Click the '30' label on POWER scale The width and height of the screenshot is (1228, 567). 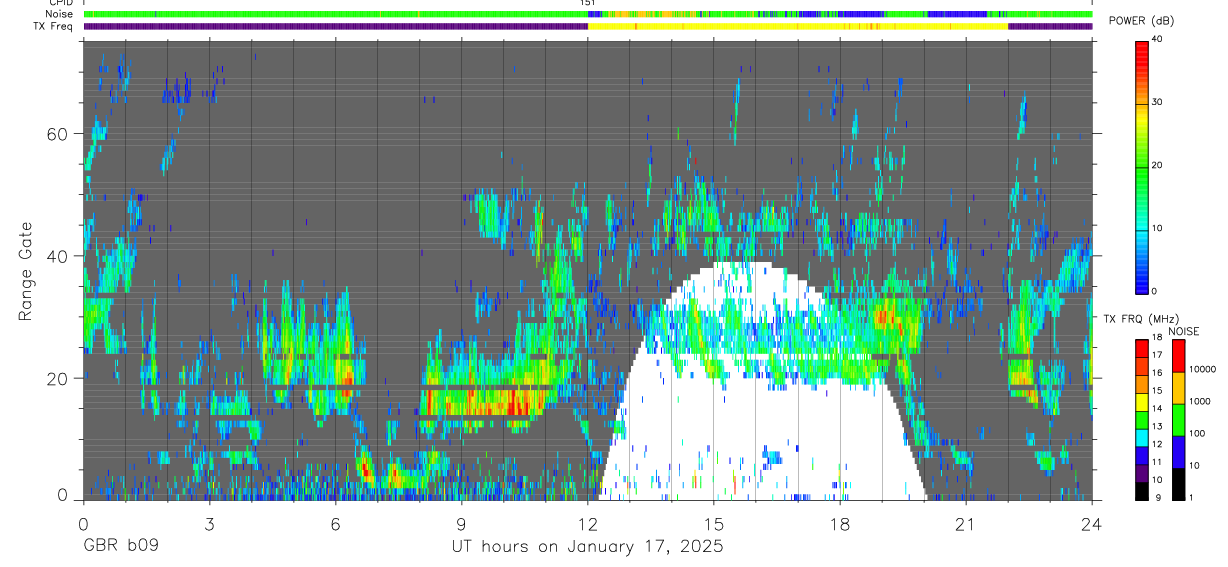(1157, 102)
